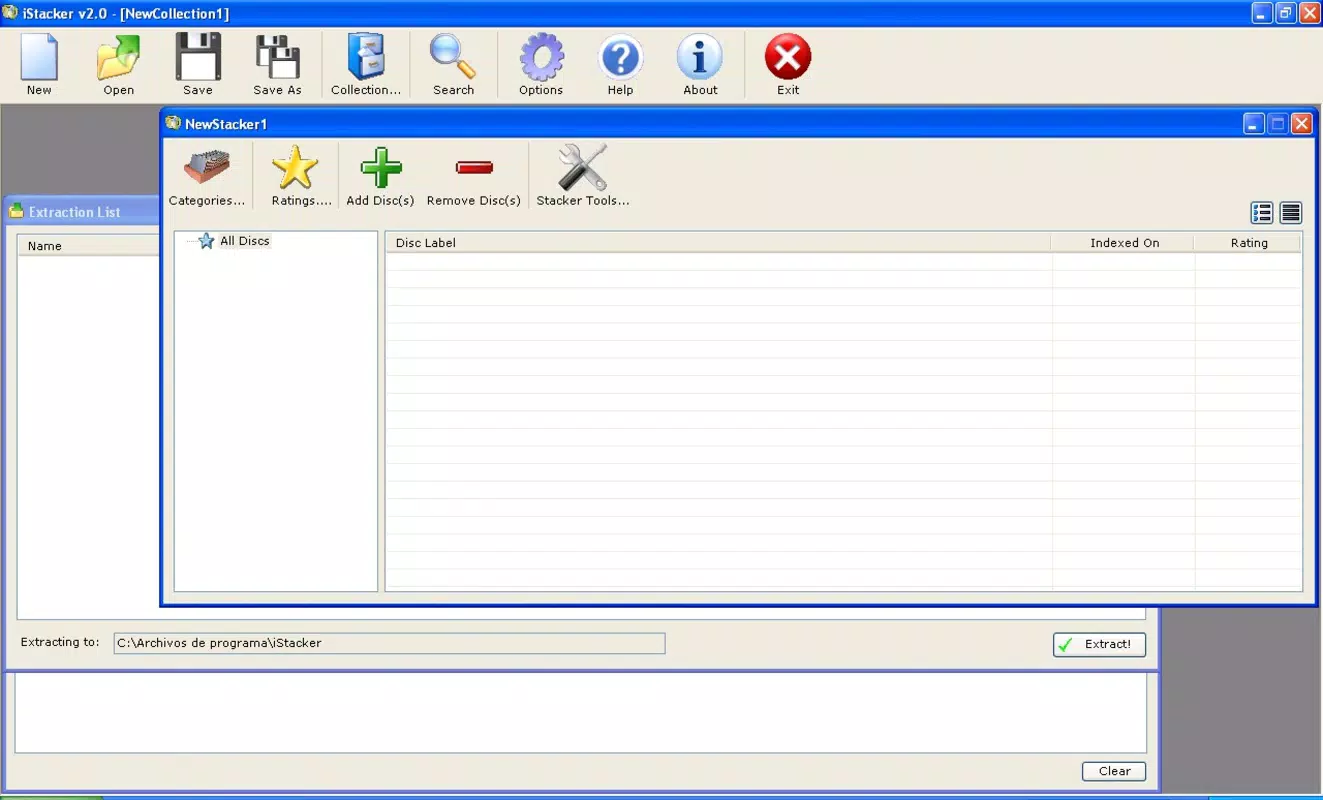Open the Collection... cabinet icon
The image size is (1323, 800).
[366, 65]
